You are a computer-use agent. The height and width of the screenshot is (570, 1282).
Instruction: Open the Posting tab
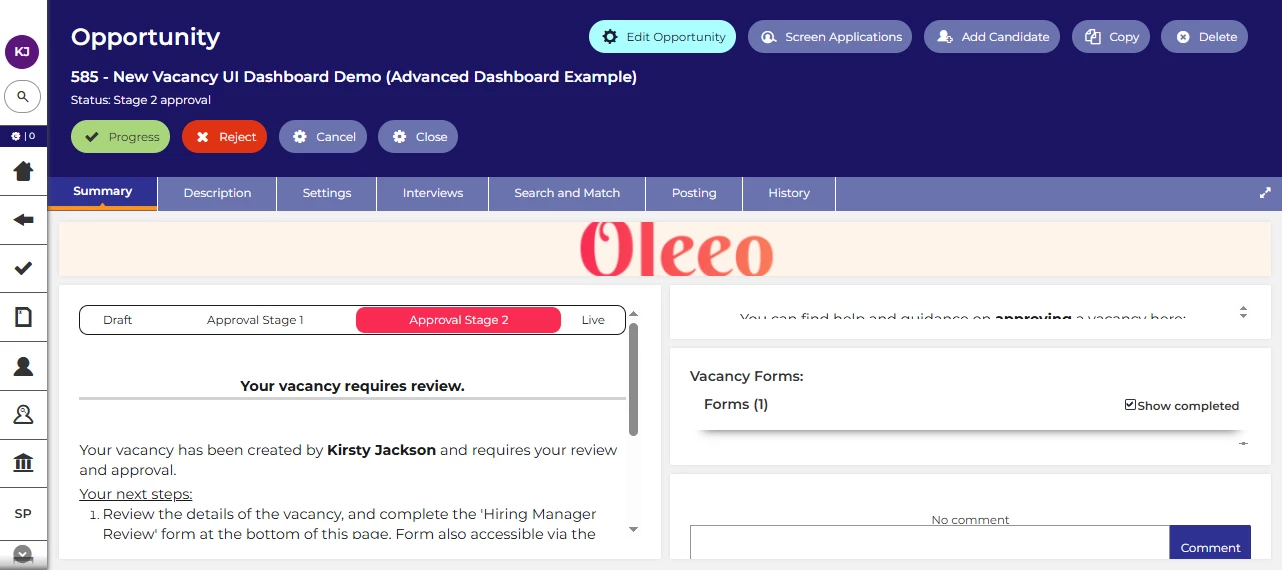click(694, 193)
